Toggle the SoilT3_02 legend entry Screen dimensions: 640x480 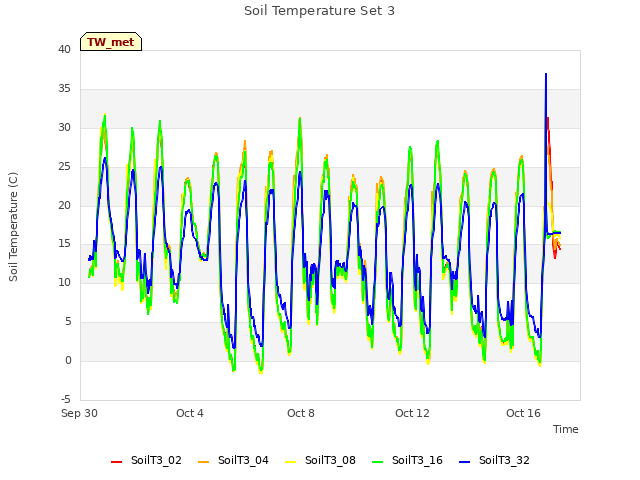click(146, 460)
